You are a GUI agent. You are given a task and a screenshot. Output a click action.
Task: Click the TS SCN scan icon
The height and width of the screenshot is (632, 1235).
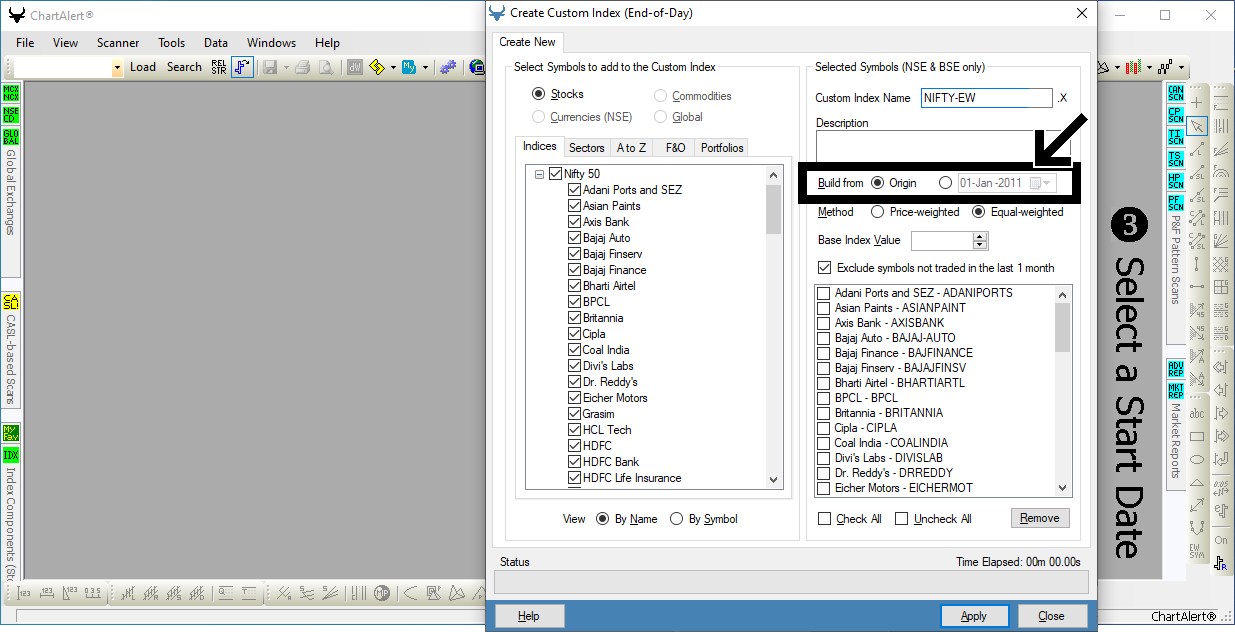coord(1176,159)
